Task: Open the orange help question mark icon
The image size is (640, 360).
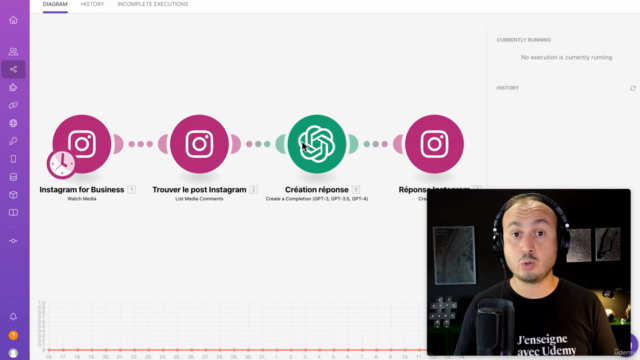Action: [13, 335]
